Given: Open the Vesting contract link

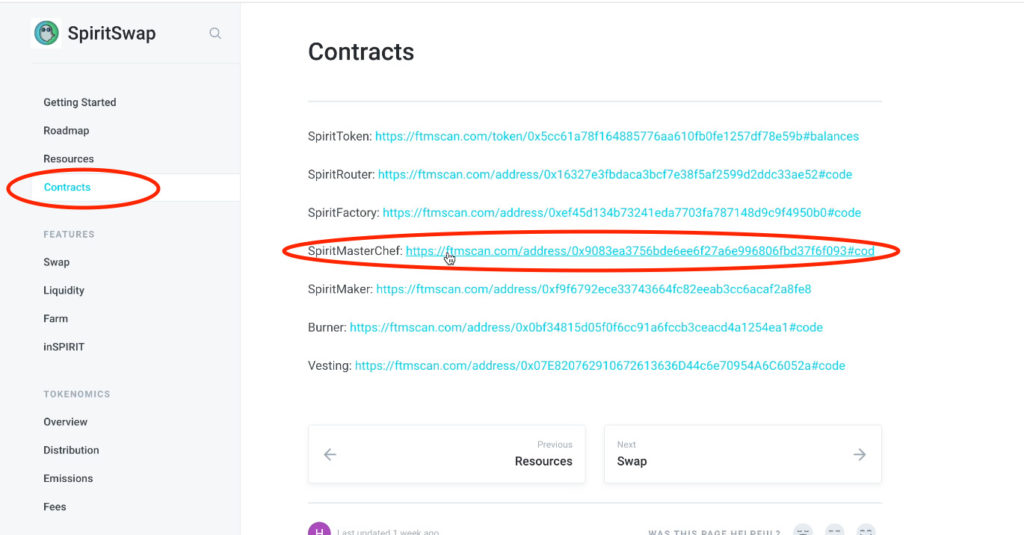Looking at the screenshot, I should 600,366.
